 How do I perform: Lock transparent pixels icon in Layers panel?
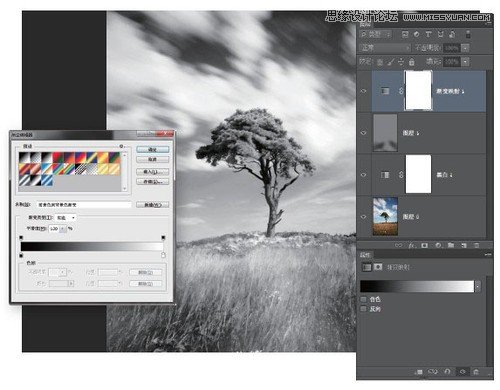(x=380, y=62)
